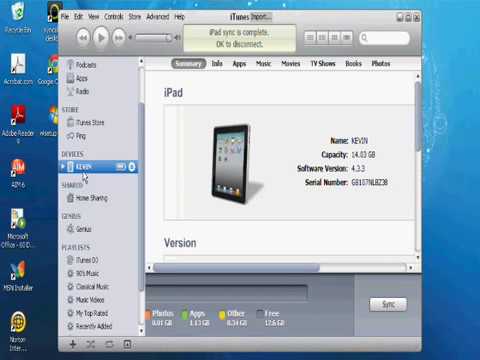Toggle the shuffle icon at bottom
Image resolution: width=480 pixels, height=360 pixels.
[91, 344]
